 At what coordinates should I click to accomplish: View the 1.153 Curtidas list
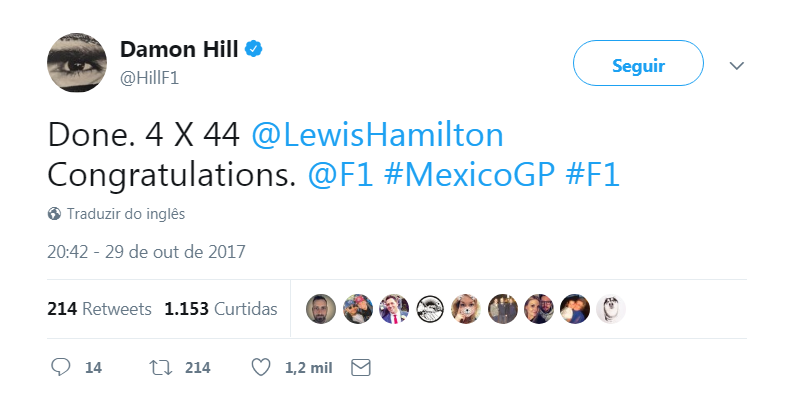(x=220, y=309)
